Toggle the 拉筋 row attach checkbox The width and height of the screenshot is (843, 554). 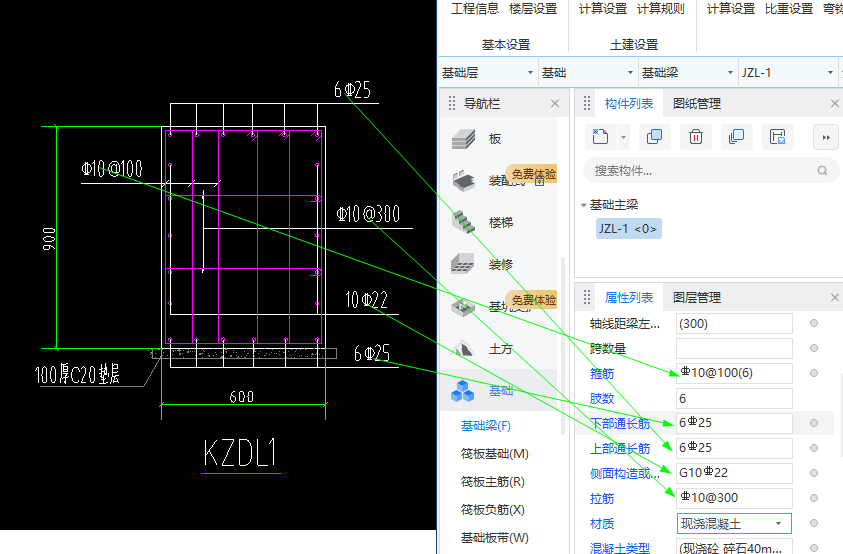813,498
